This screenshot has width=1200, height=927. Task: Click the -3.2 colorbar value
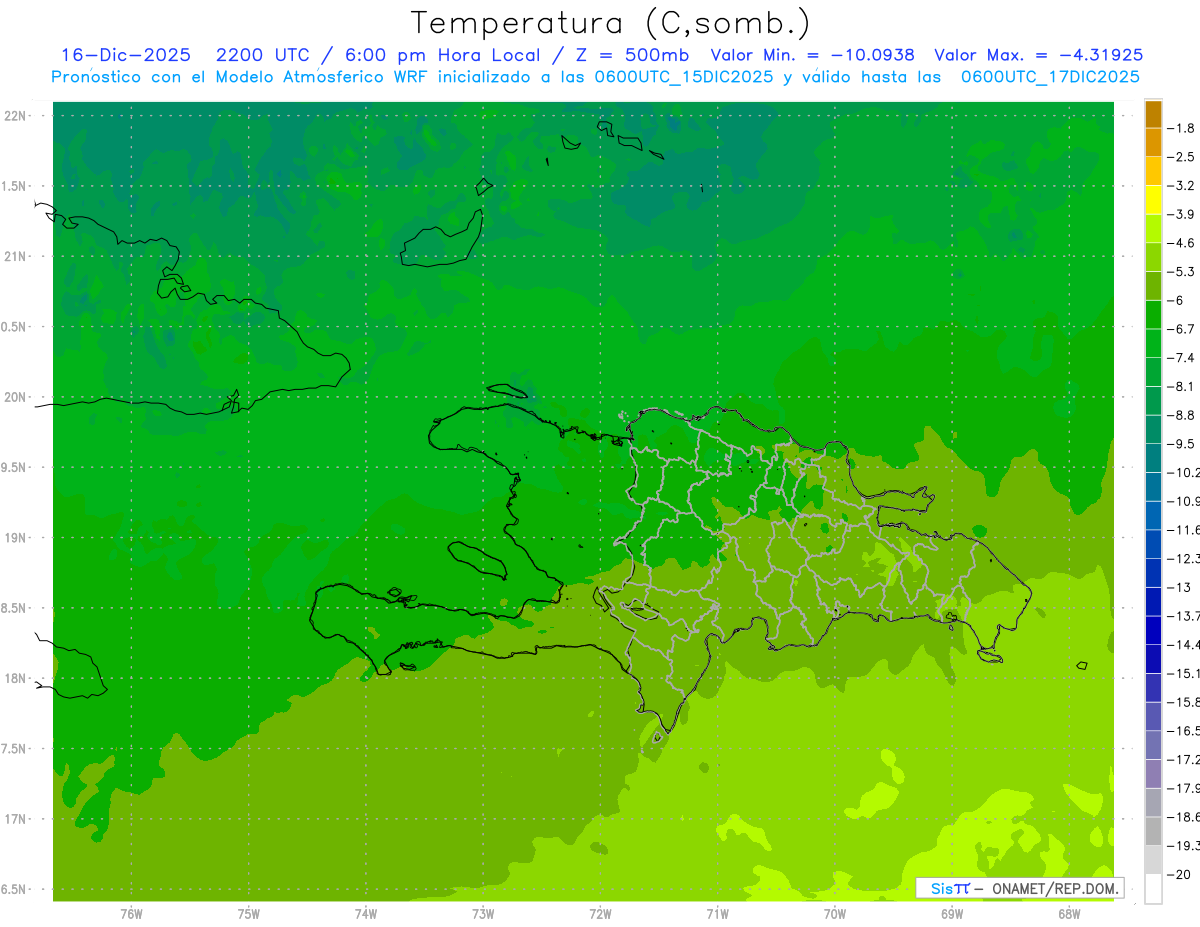(x=1181, y=186)
